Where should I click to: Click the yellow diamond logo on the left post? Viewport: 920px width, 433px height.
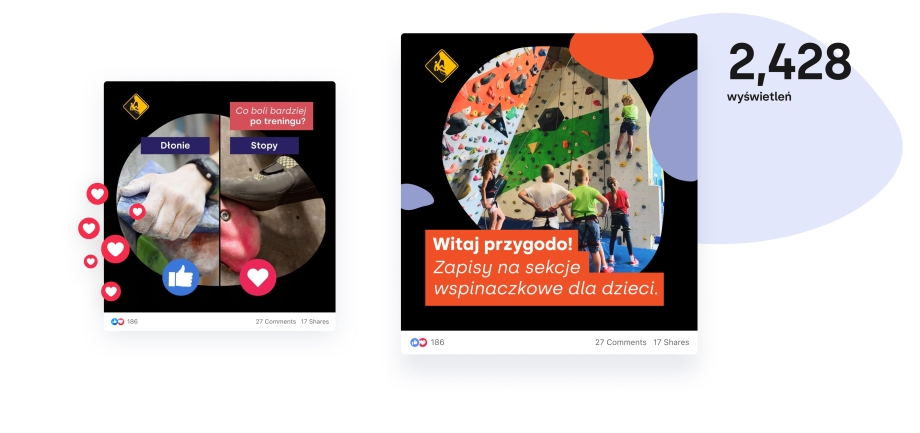click(x=136, y=107)
